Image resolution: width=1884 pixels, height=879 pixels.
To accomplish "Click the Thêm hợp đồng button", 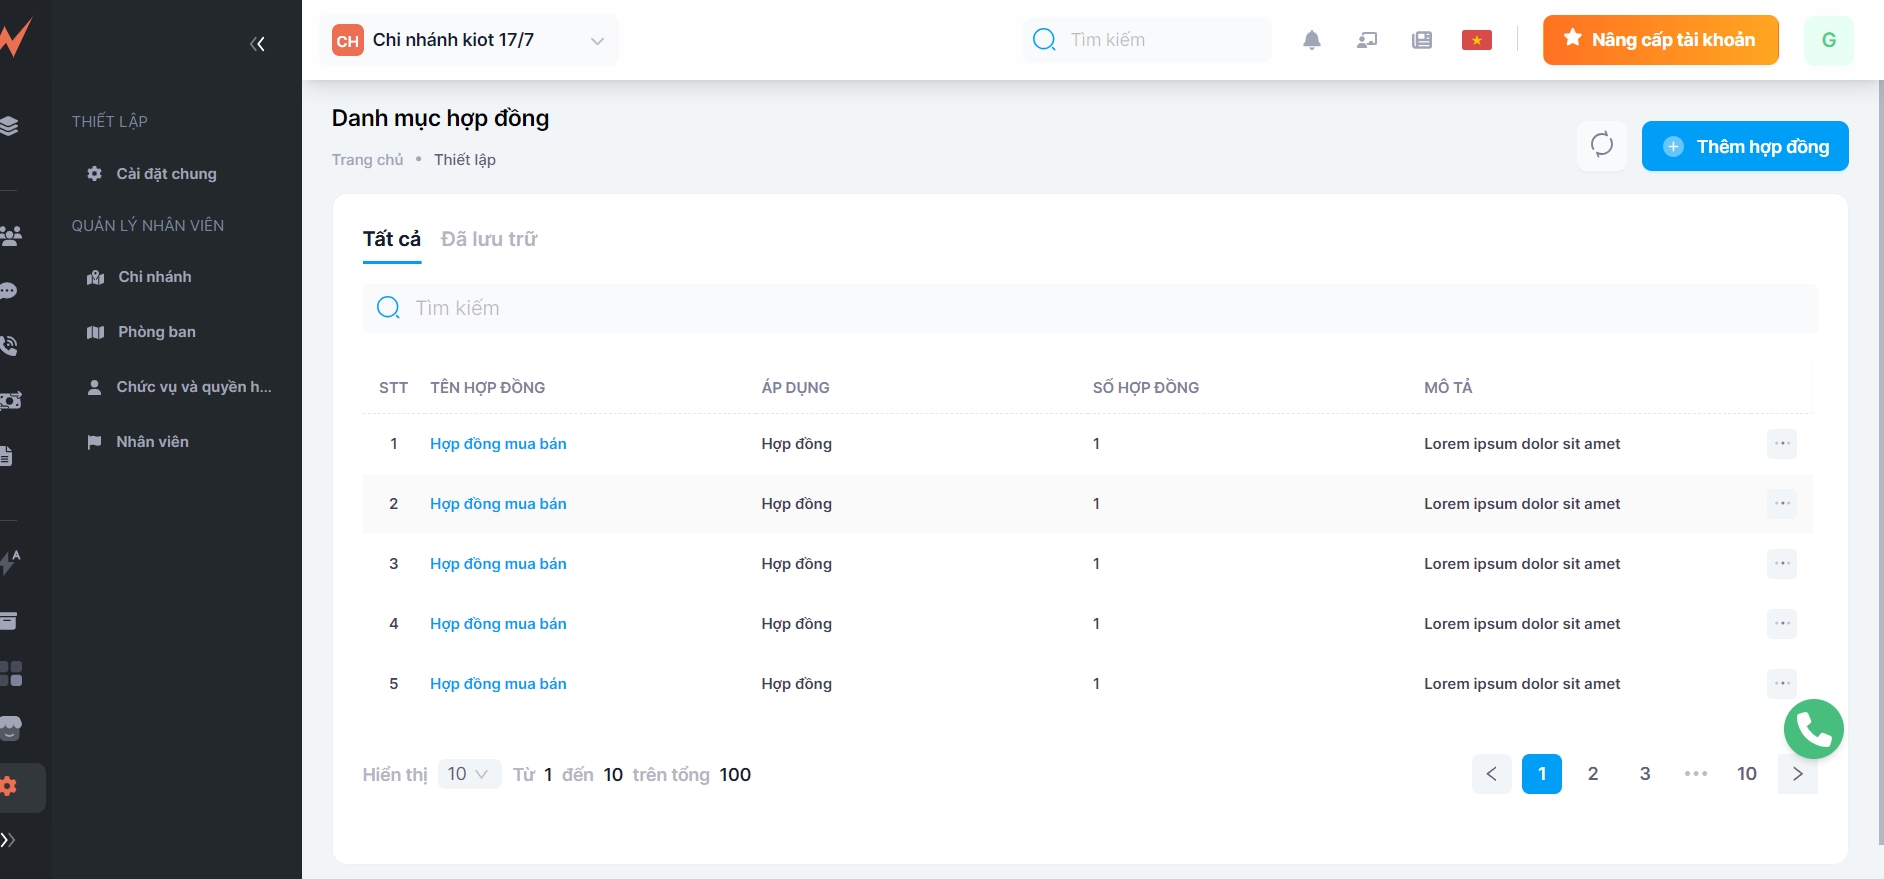I will [1744, 146].
